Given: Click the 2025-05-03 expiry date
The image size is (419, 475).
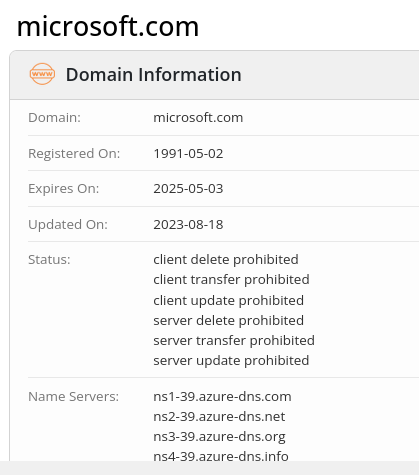Looking at the screenshot, I should [x=188, y=189].
